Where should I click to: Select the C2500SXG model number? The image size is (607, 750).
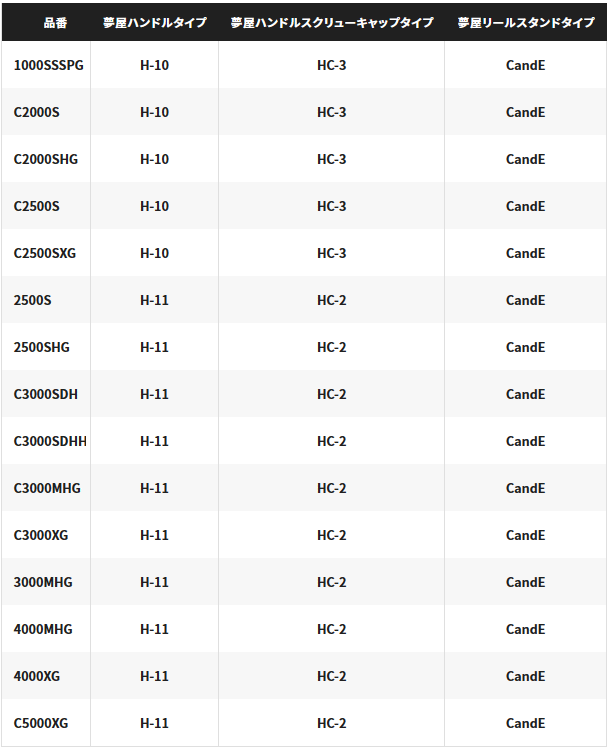(x=45, y=253)
